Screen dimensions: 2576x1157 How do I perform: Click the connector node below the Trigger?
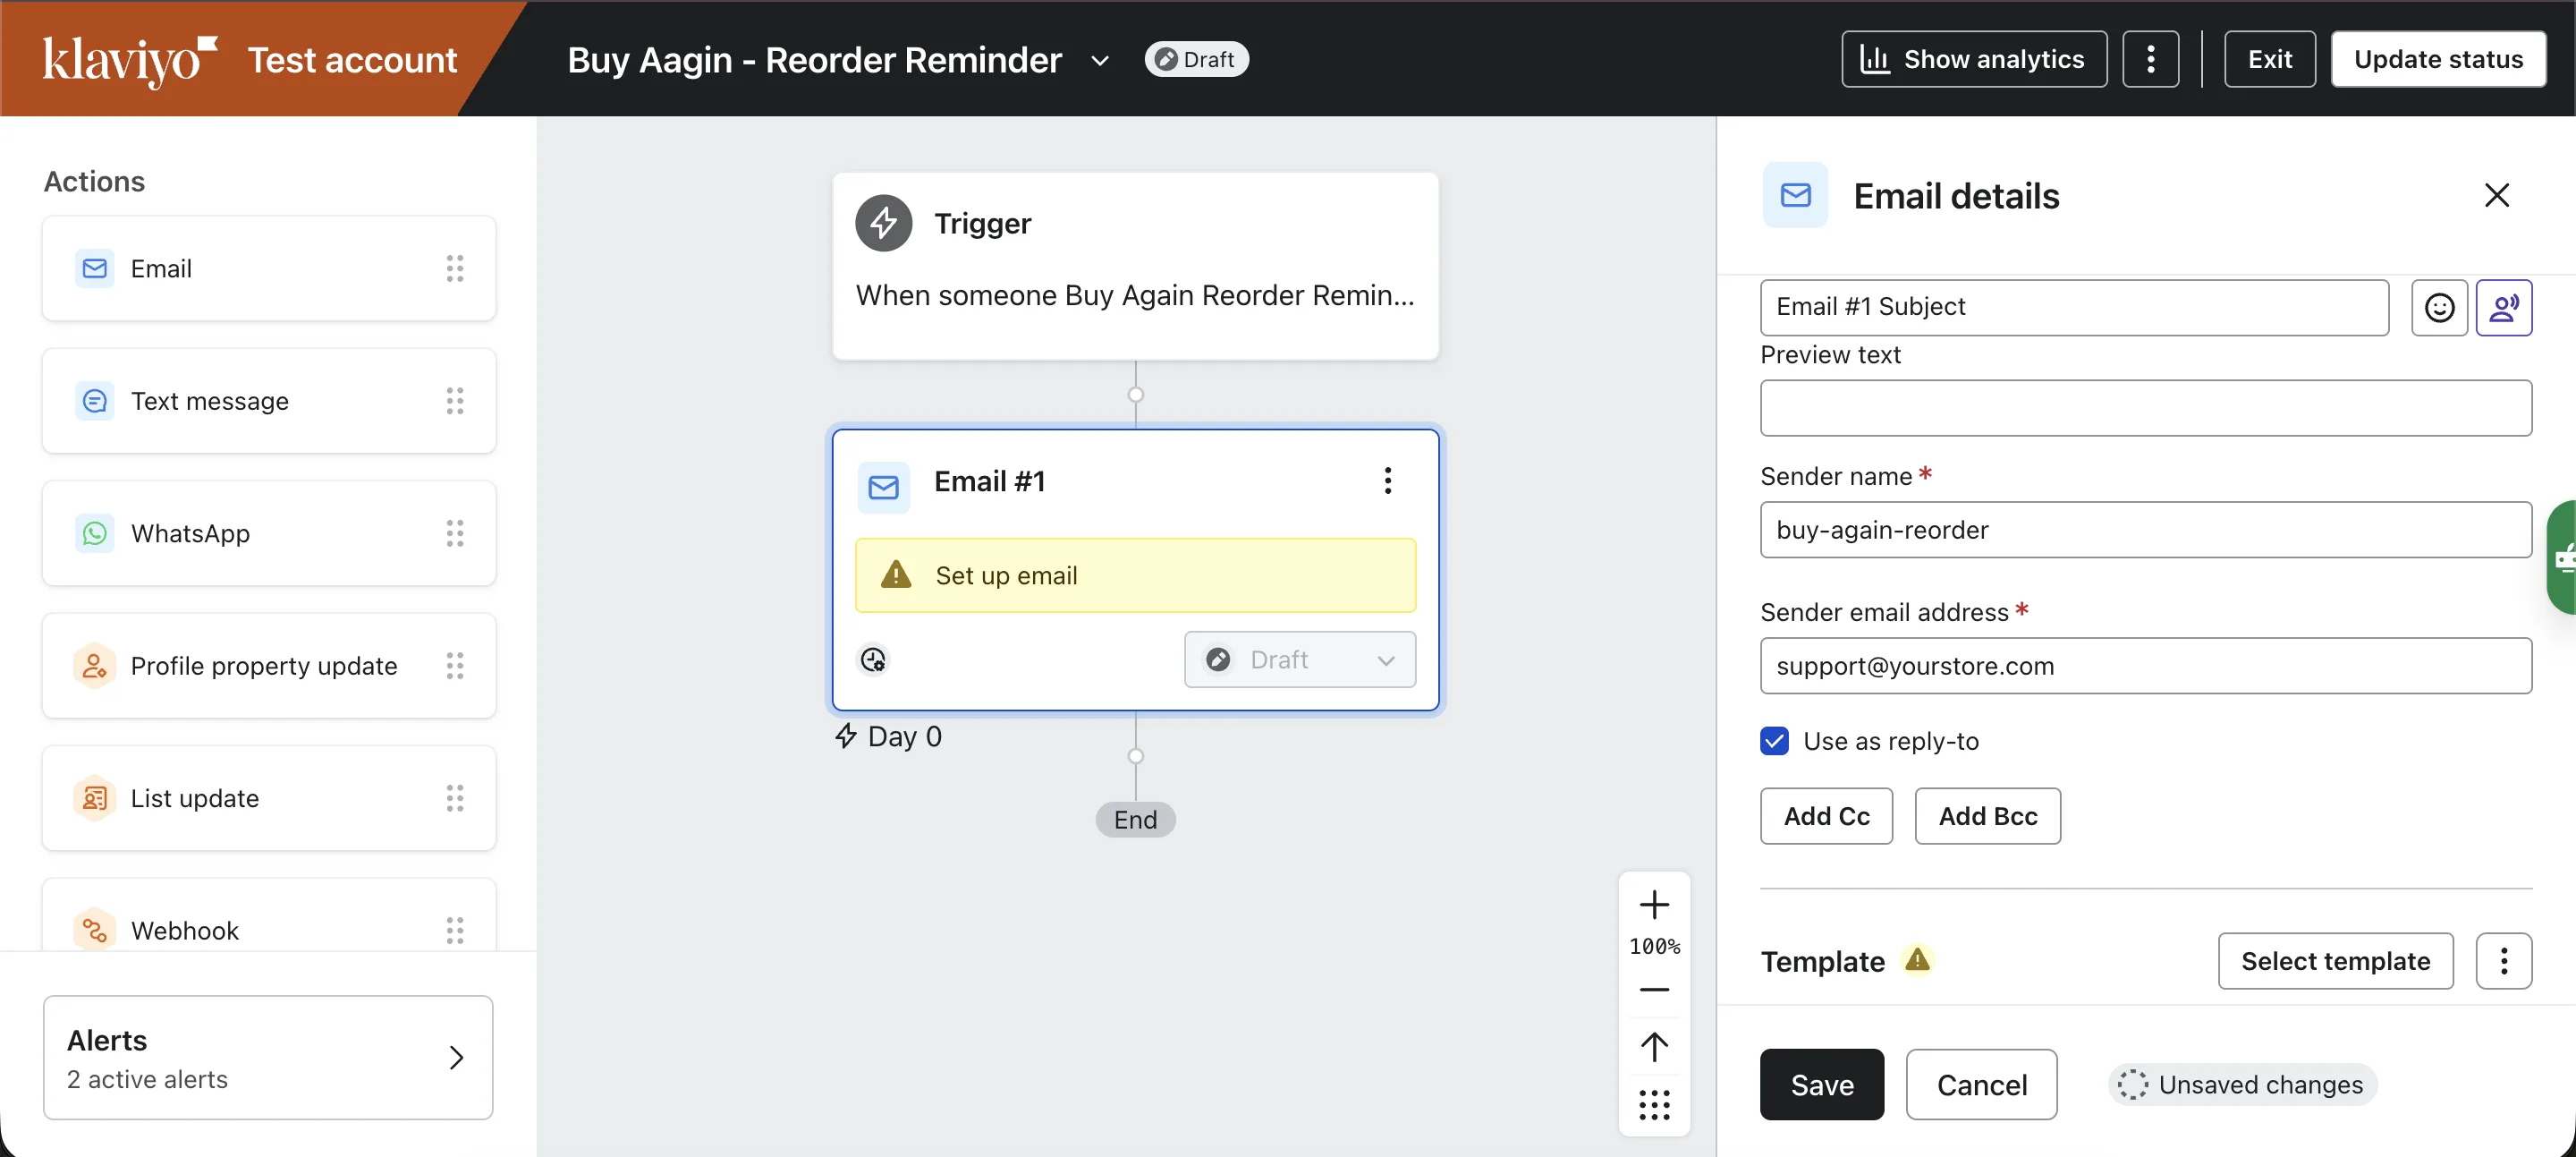[x=1135, y=394]
